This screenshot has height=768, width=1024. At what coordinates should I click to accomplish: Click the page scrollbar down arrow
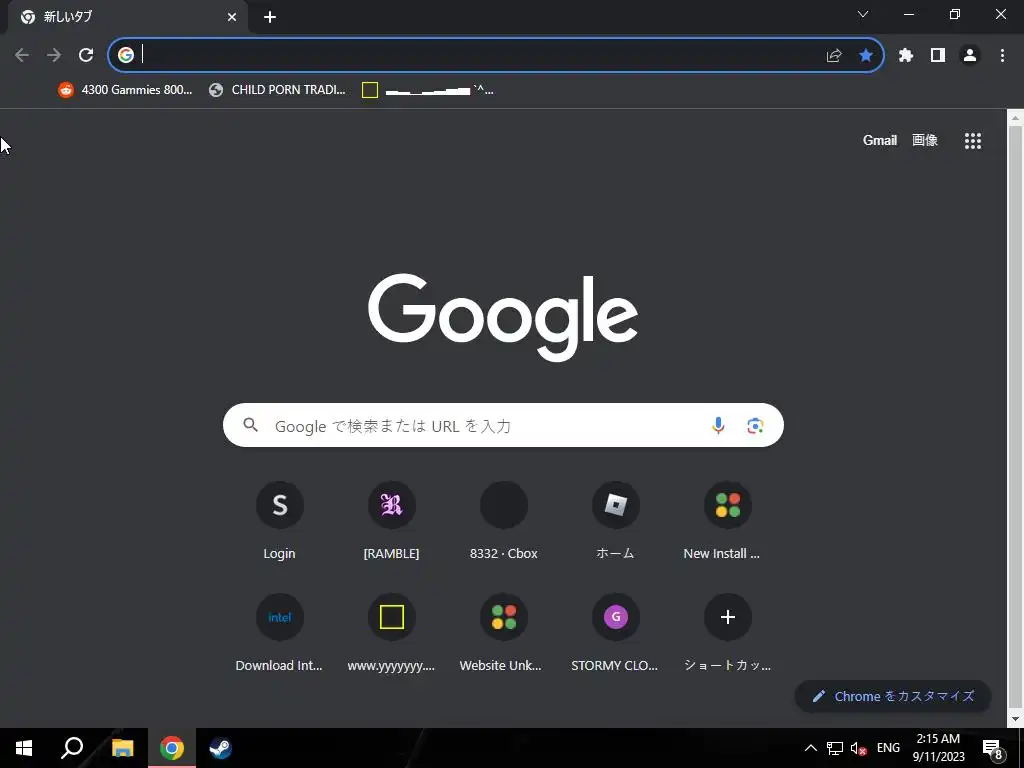click(x=1015, y=719)
